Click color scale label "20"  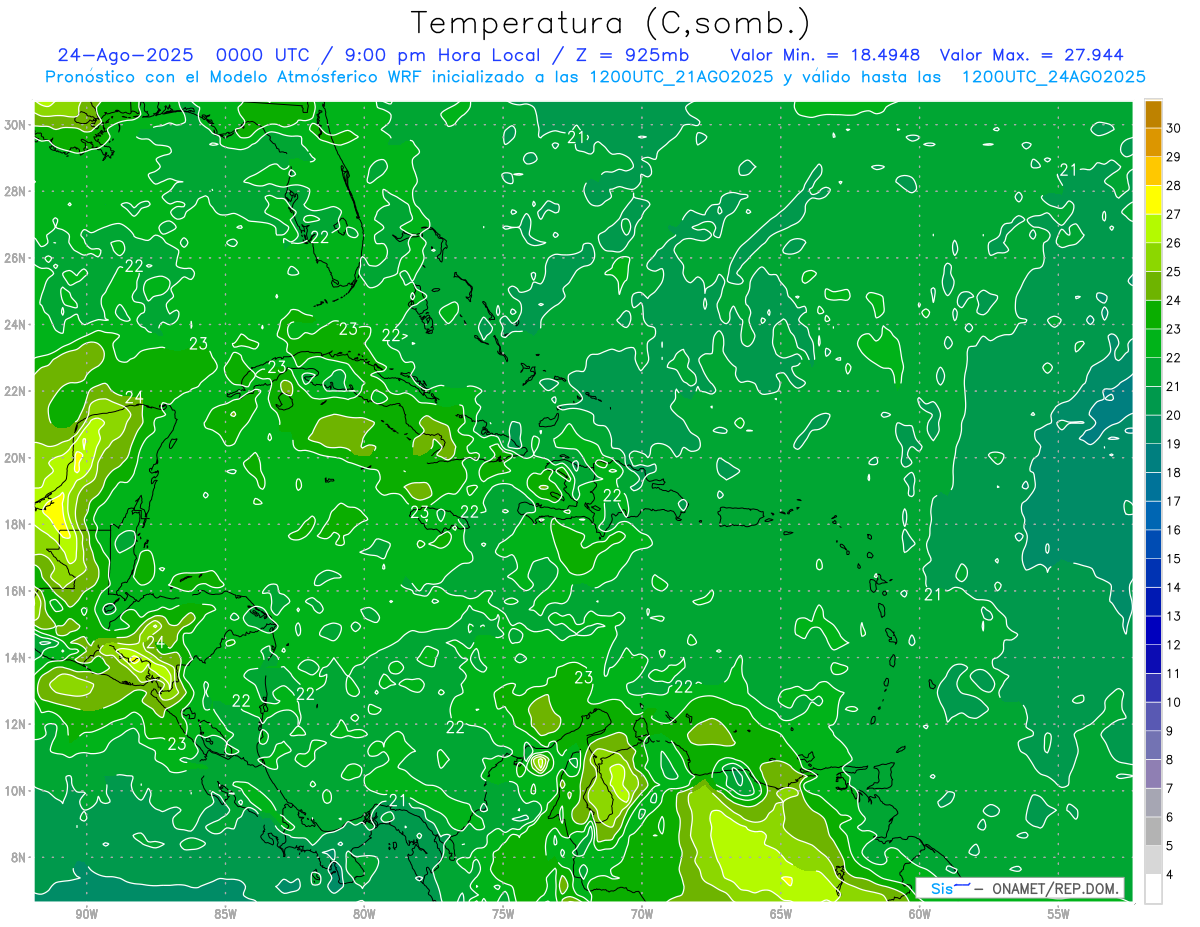pyautogui.click(x=1174, y=415)
